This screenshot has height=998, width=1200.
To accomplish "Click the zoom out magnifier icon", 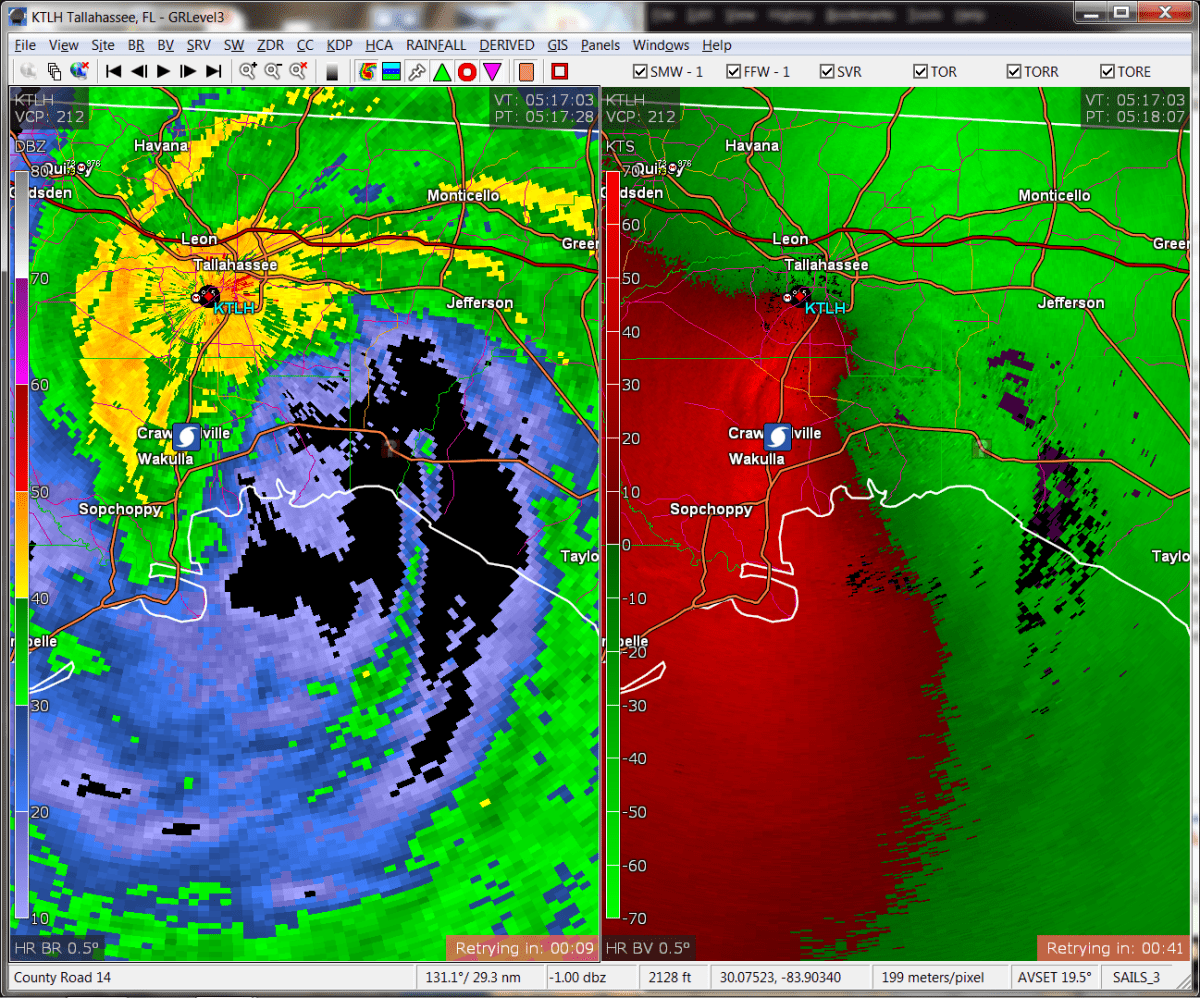I will 272,71.
